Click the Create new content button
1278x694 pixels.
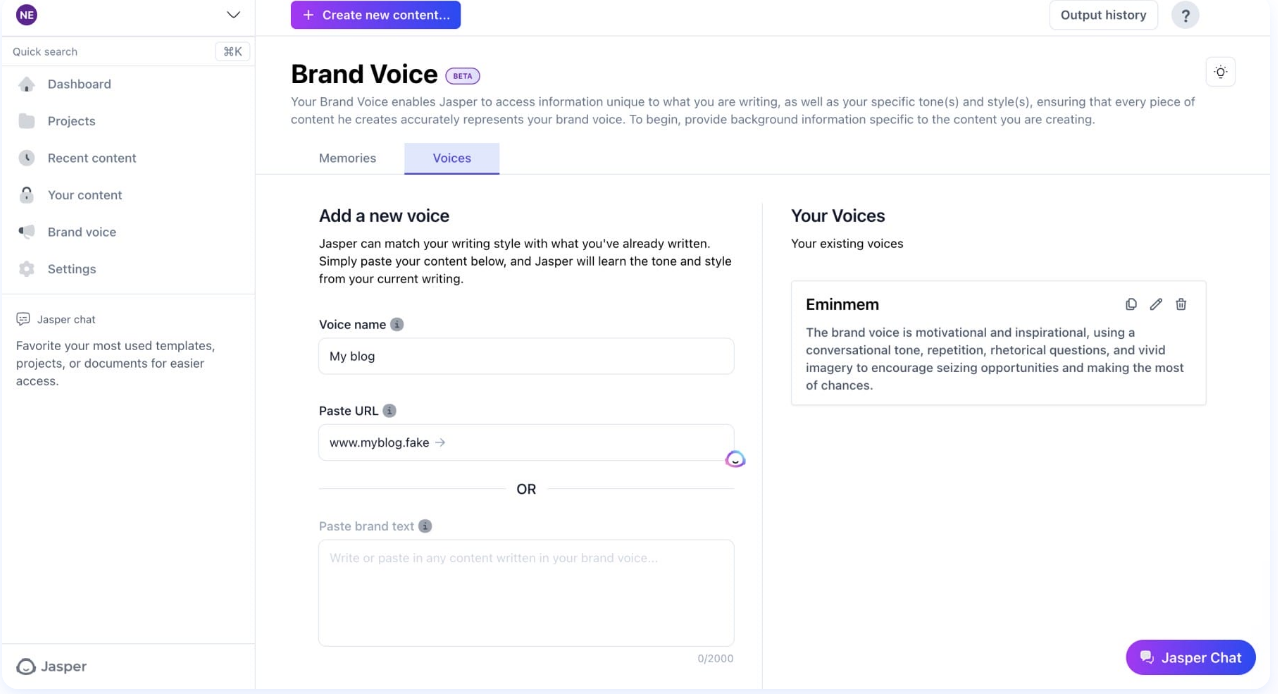pyautogui.click(x=376, y=15)
